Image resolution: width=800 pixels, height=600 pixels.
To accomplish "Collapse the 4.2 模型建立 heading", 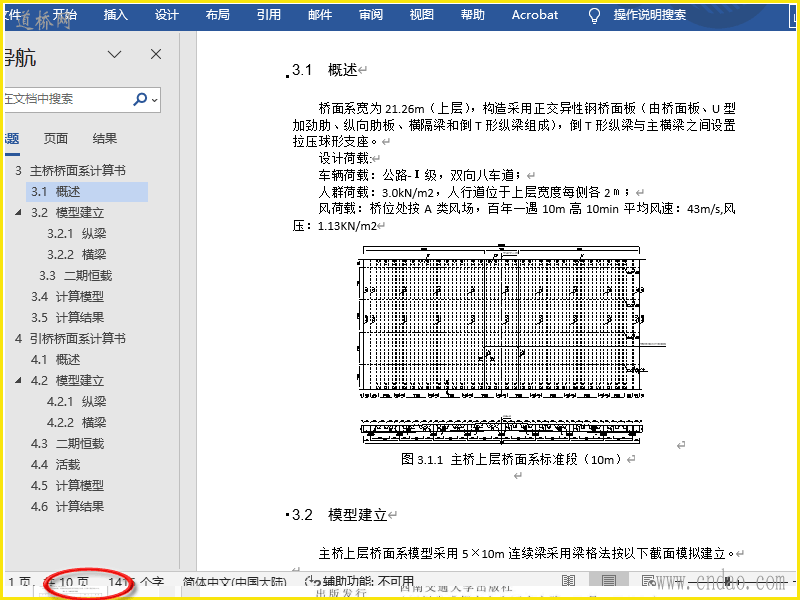I will (18, 380).
